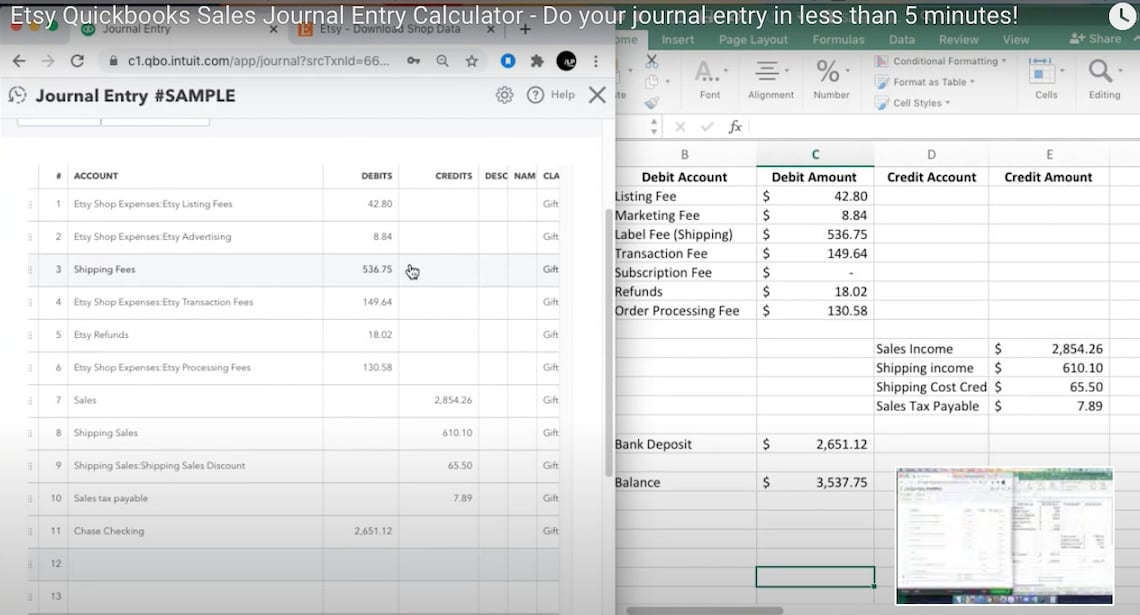Open the QuickBooks settings gear

pos(504,94)
